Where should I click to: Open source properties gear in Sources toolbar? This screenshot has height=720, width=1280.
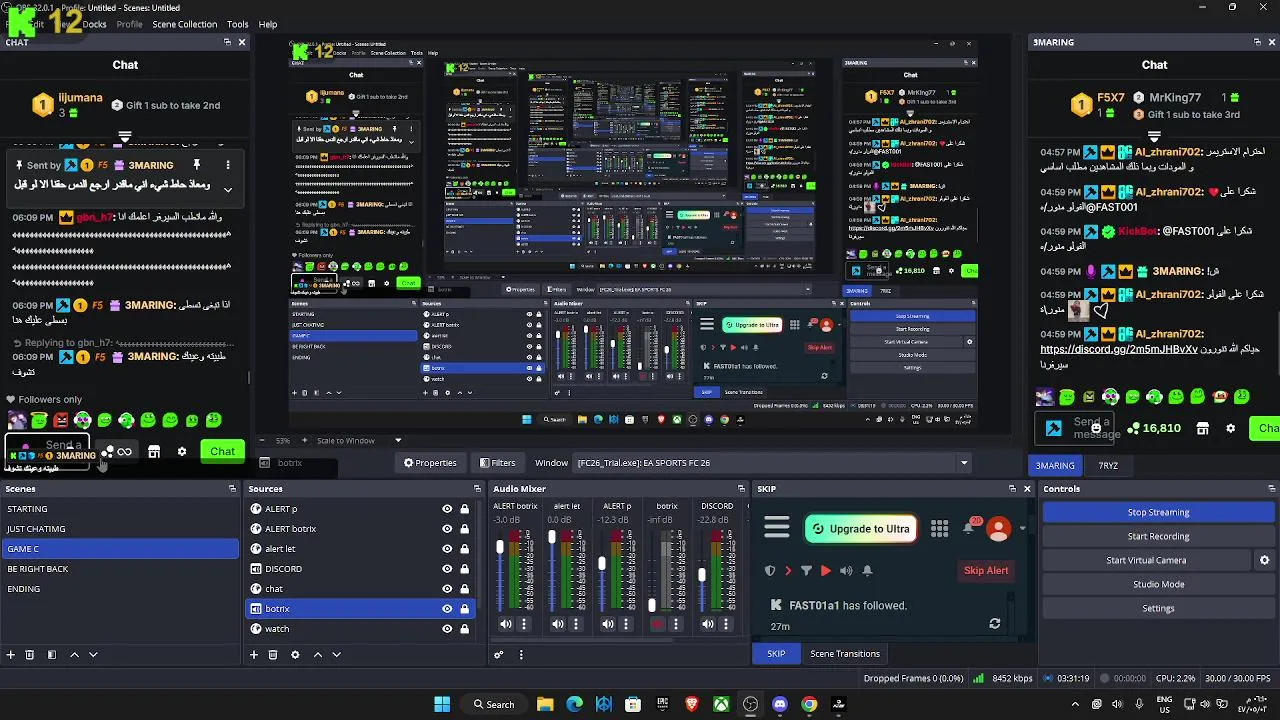pos(295,655)
